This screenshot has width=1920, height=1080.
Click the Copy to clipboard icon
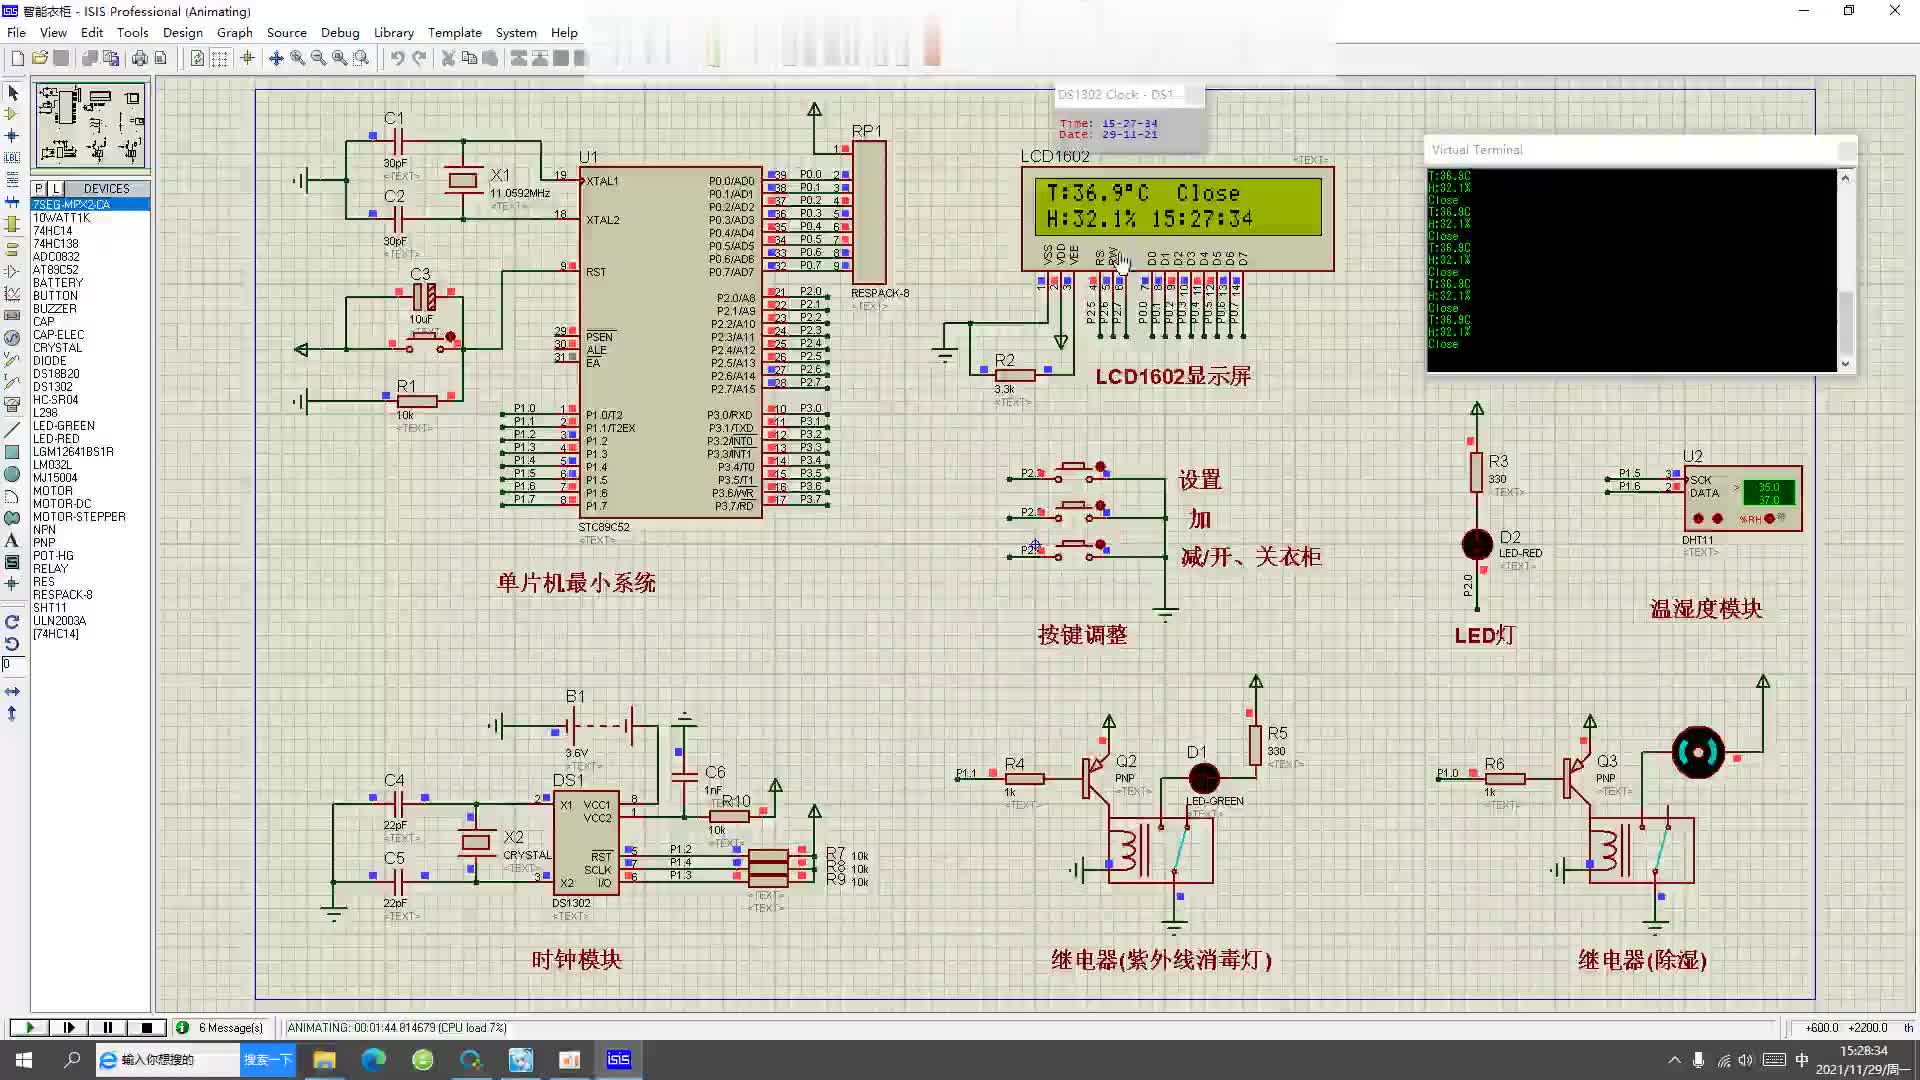(x=469, y=58)
